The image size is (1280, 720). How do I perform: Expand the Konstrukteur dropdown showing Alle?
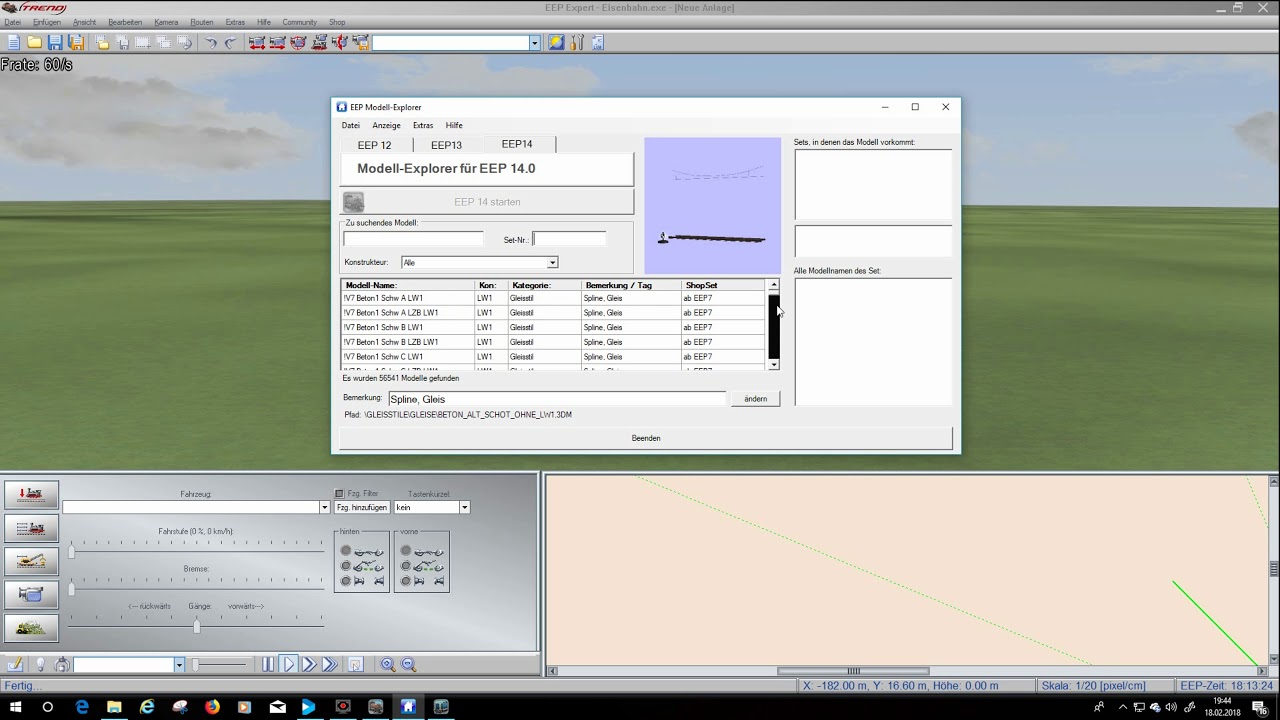point(552,263)
